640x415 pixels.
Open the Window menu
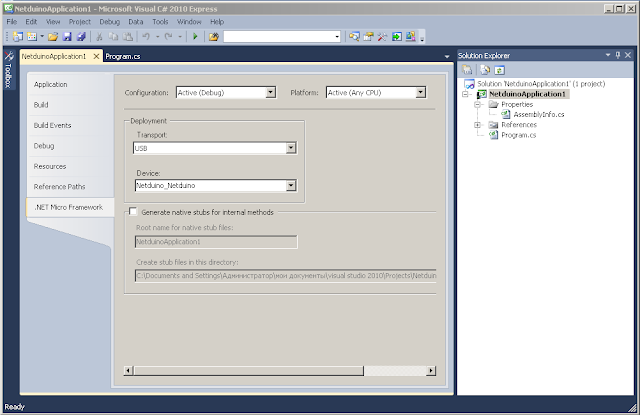tap(189, 22)
